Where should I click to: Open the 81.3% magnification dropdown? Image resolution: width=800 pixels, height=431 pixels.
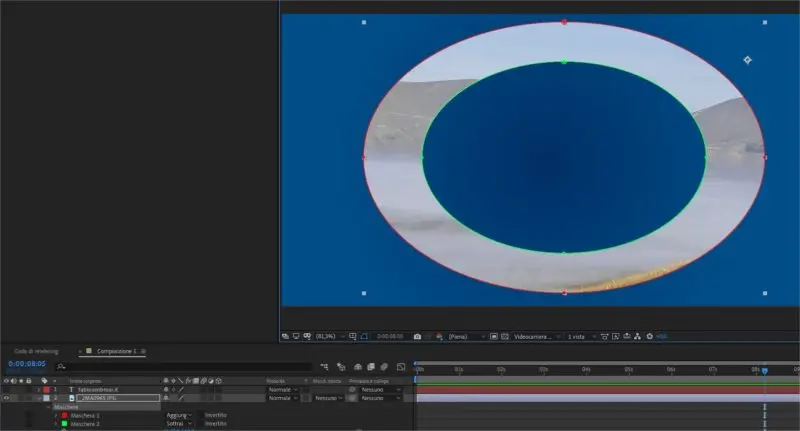[331, 337]
